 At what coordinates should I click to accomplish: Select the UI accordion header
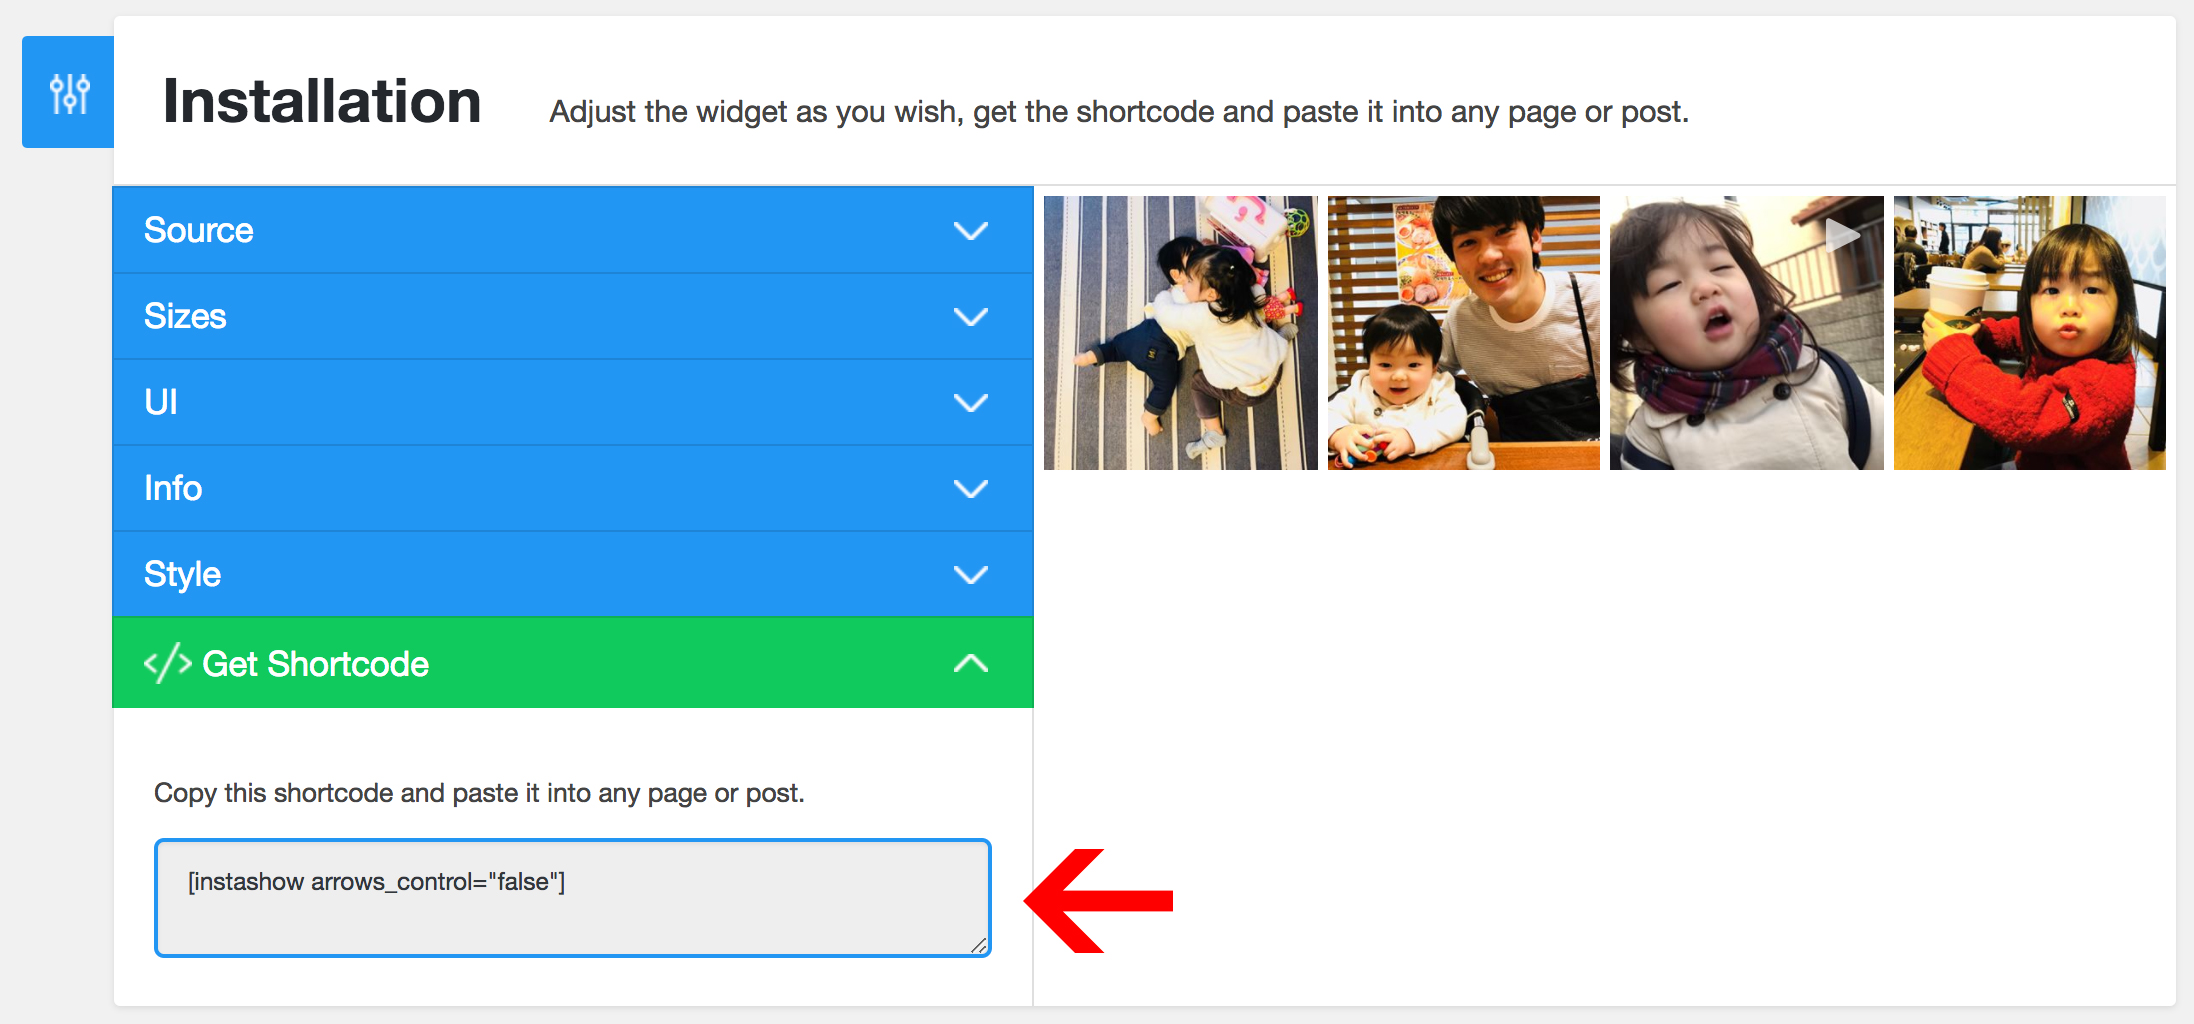[573, 402]
